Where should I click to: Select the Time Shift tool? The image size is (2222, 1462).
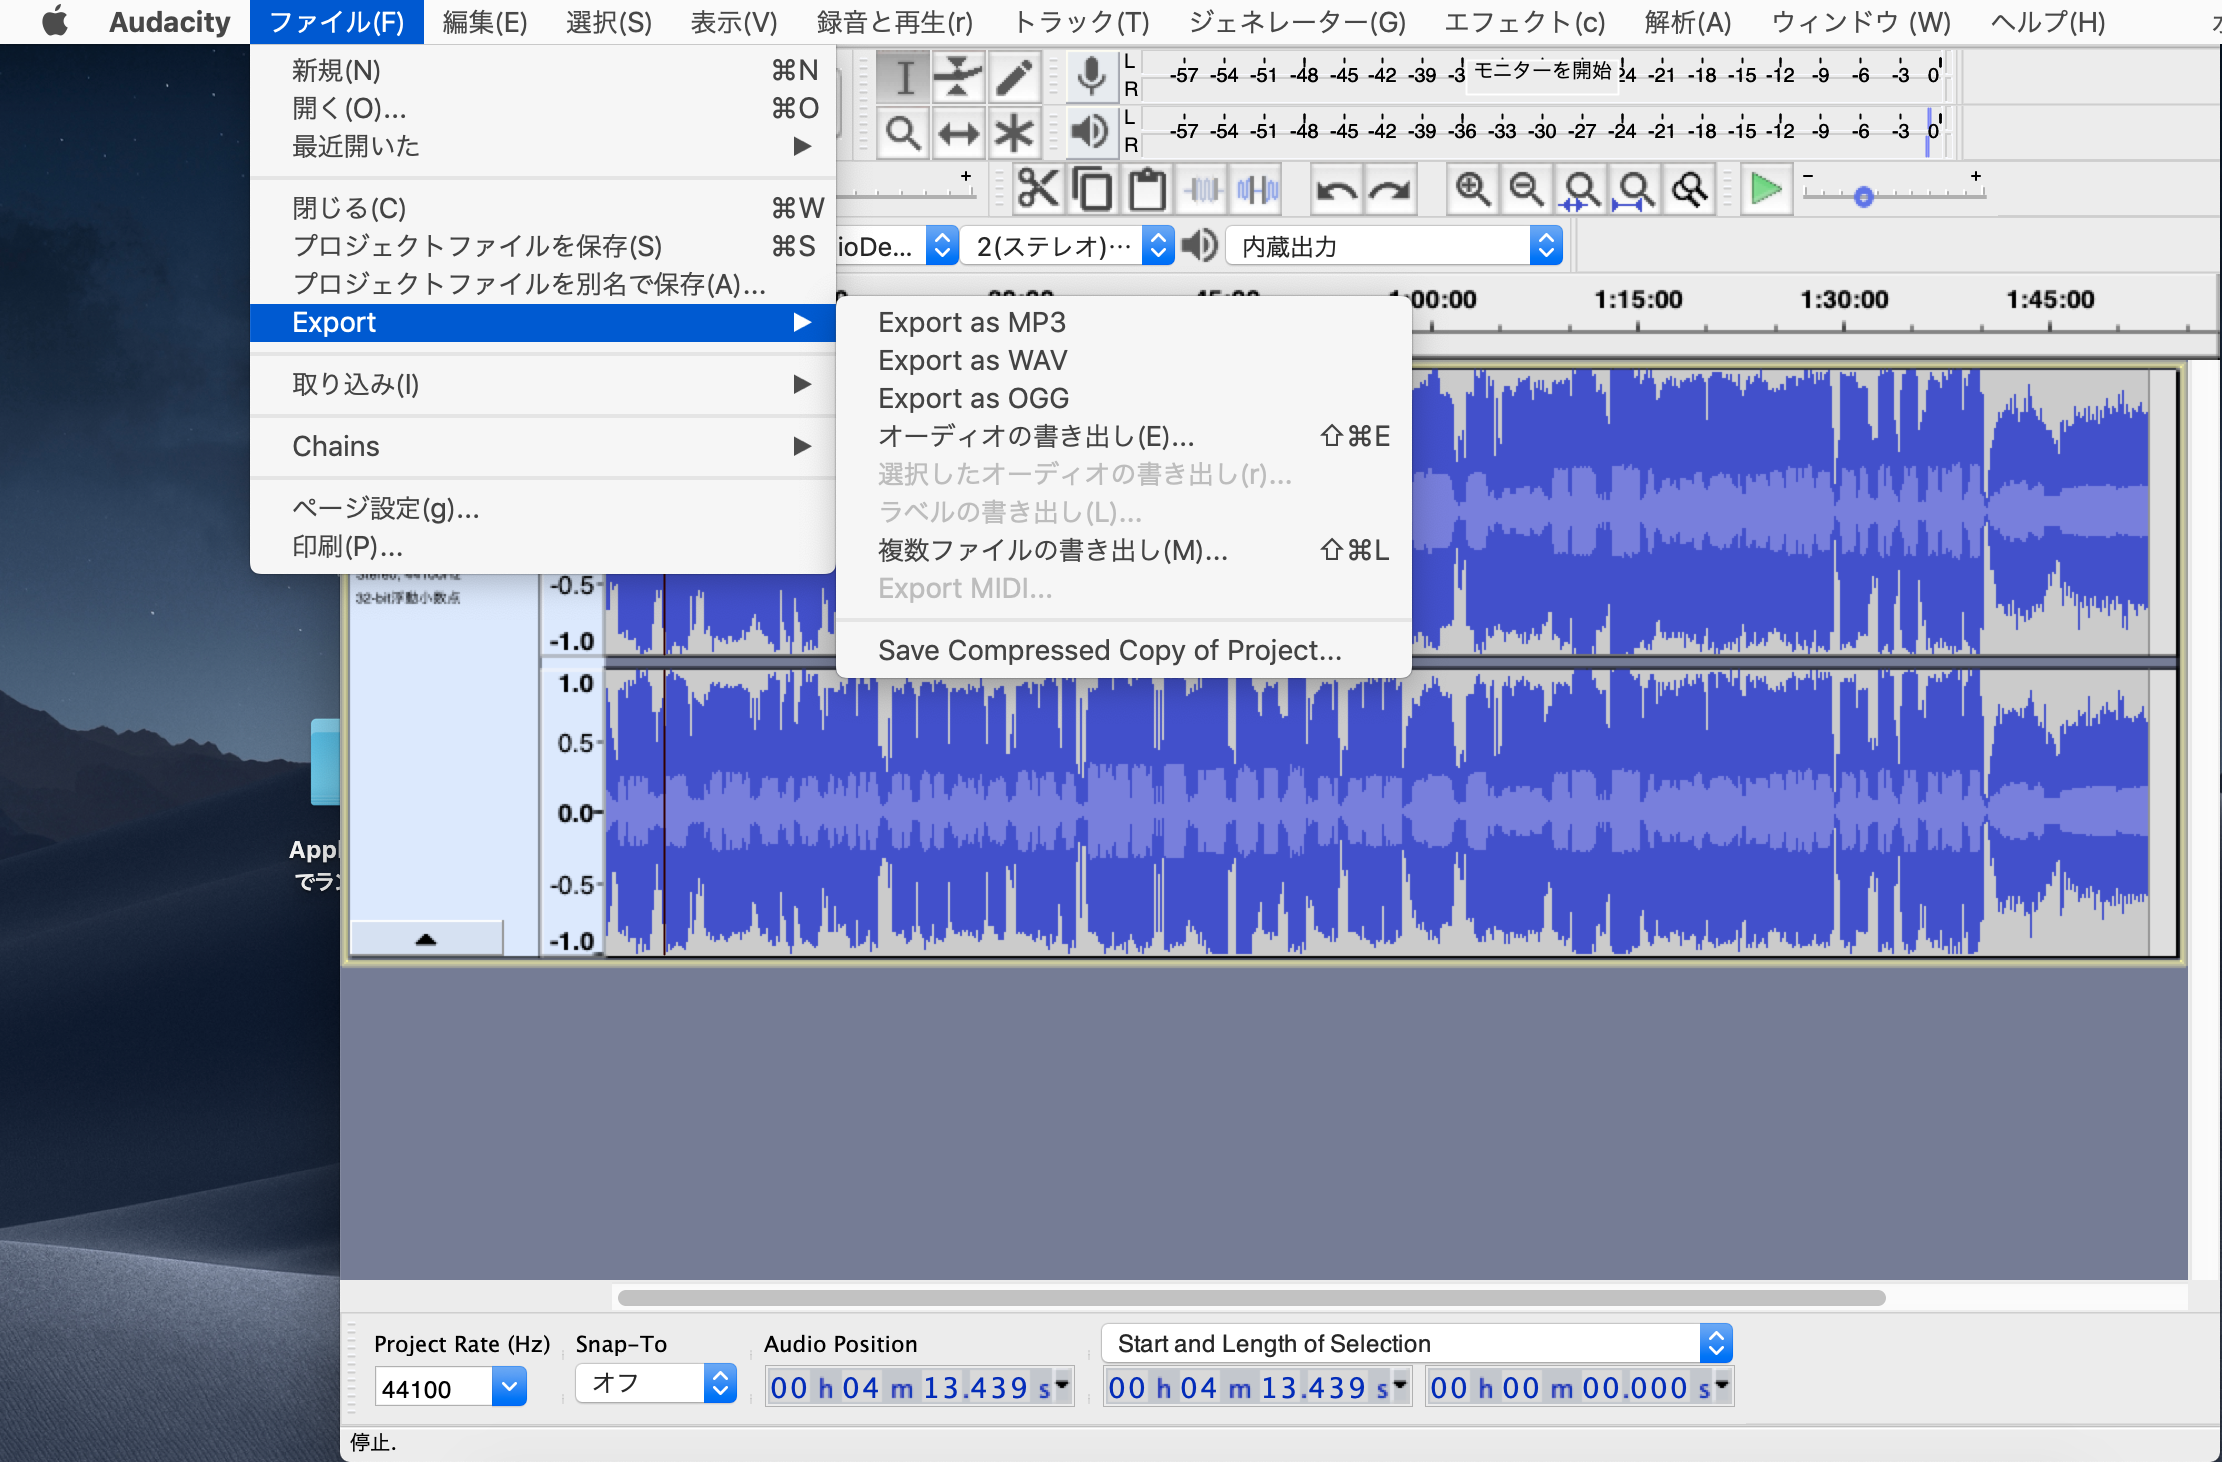point(959,132)
